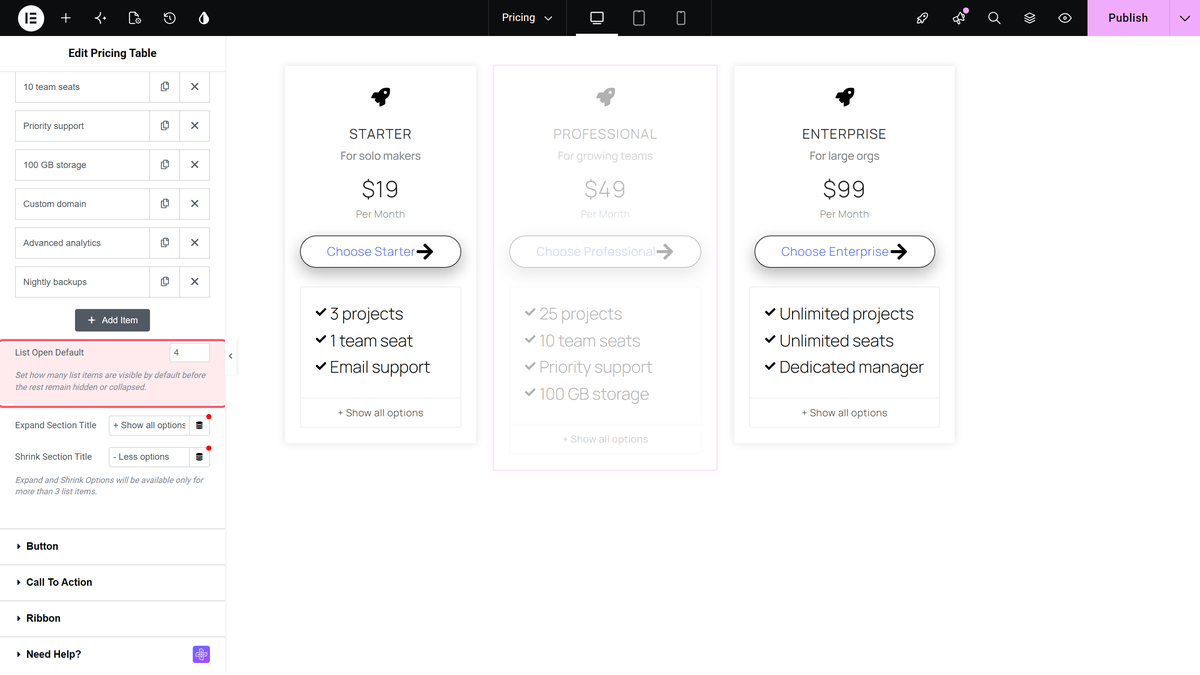
Task: Click the Enterprise card rocket icon
Action: point(844,96)
